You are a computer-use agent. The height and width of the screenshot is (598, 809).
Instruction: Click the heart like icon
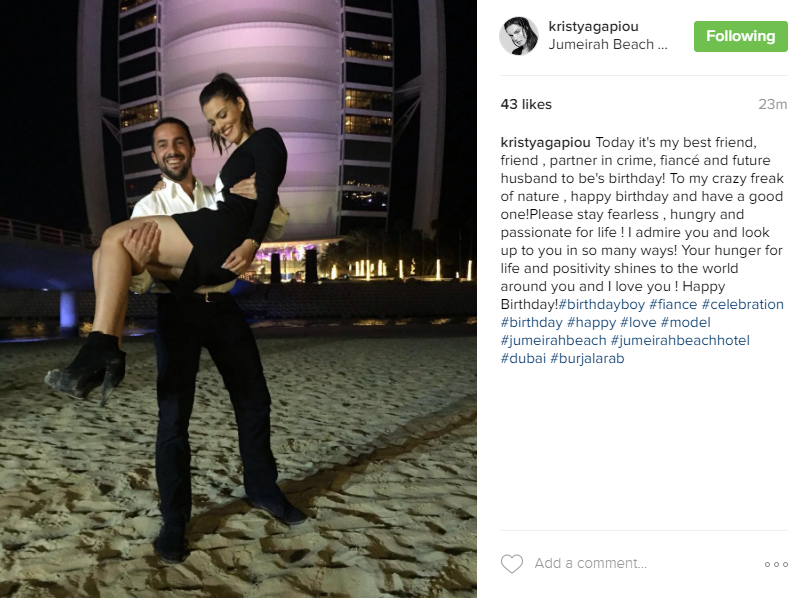click(512, 563)
